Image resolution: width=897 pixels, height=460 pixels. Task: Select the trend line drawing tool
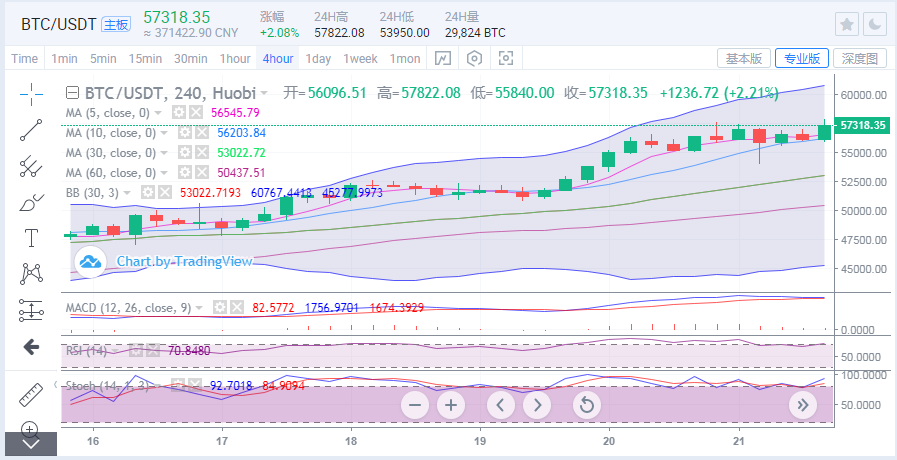pos(31,128)
